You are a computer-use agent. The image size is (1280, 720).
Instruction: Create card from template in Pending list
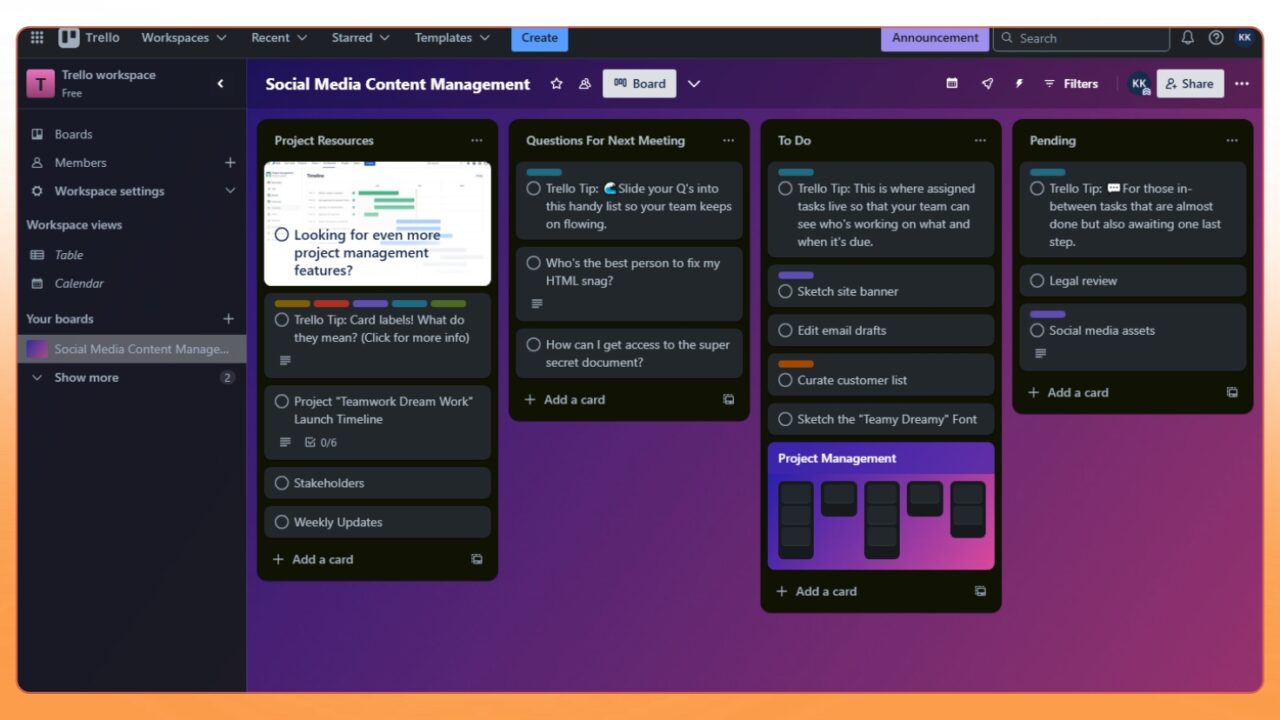click(x=1232, y=393)
